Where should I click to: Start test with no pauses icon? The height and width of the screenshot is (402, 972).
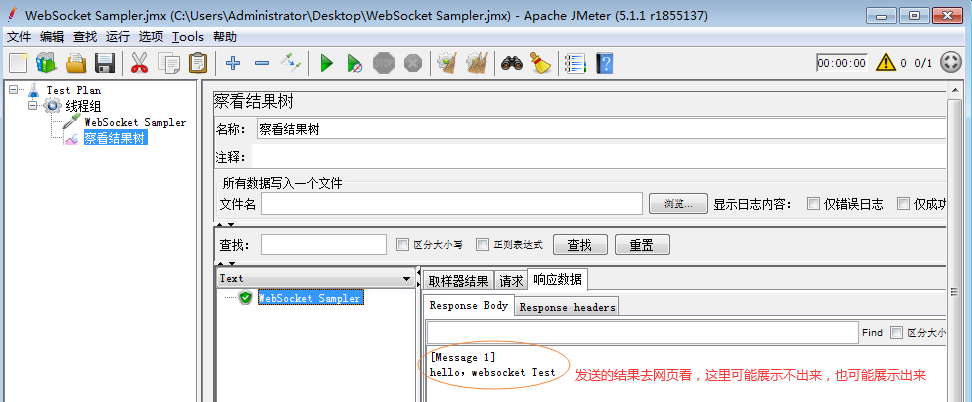pyautogui.click(x=355, y=63)
